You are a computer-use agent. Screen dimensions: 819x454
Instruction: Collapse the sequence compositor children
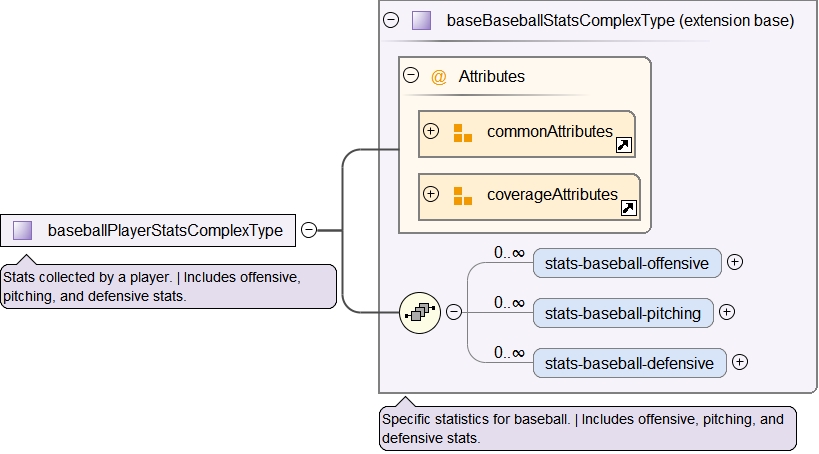pos(453,312)
